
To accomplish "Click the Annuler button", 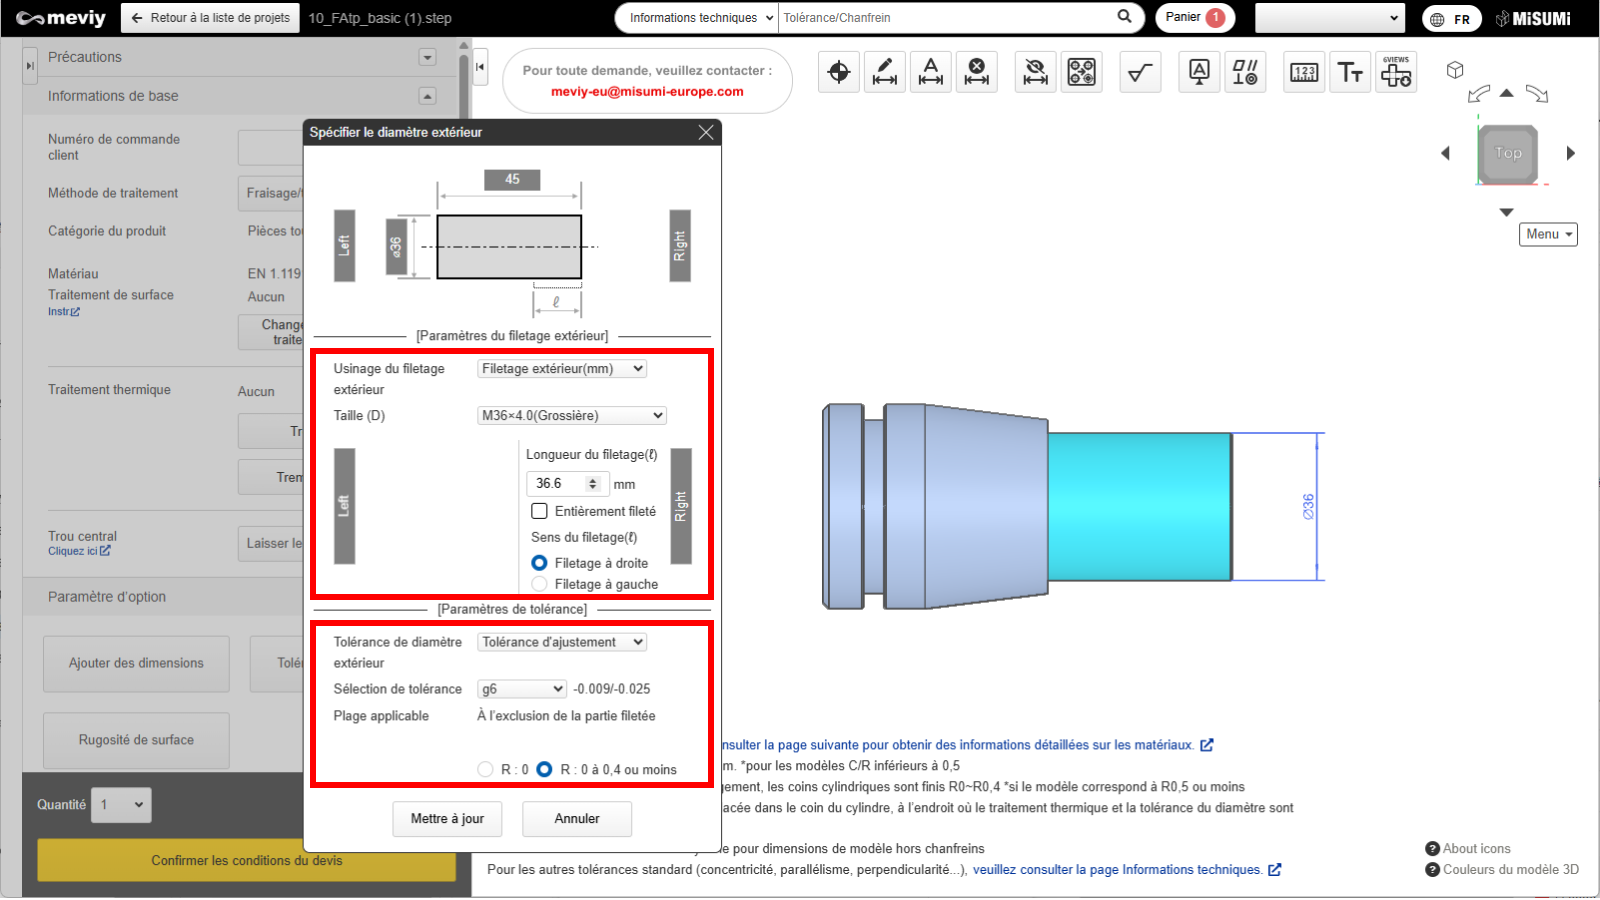I will [x=577, y=819].
